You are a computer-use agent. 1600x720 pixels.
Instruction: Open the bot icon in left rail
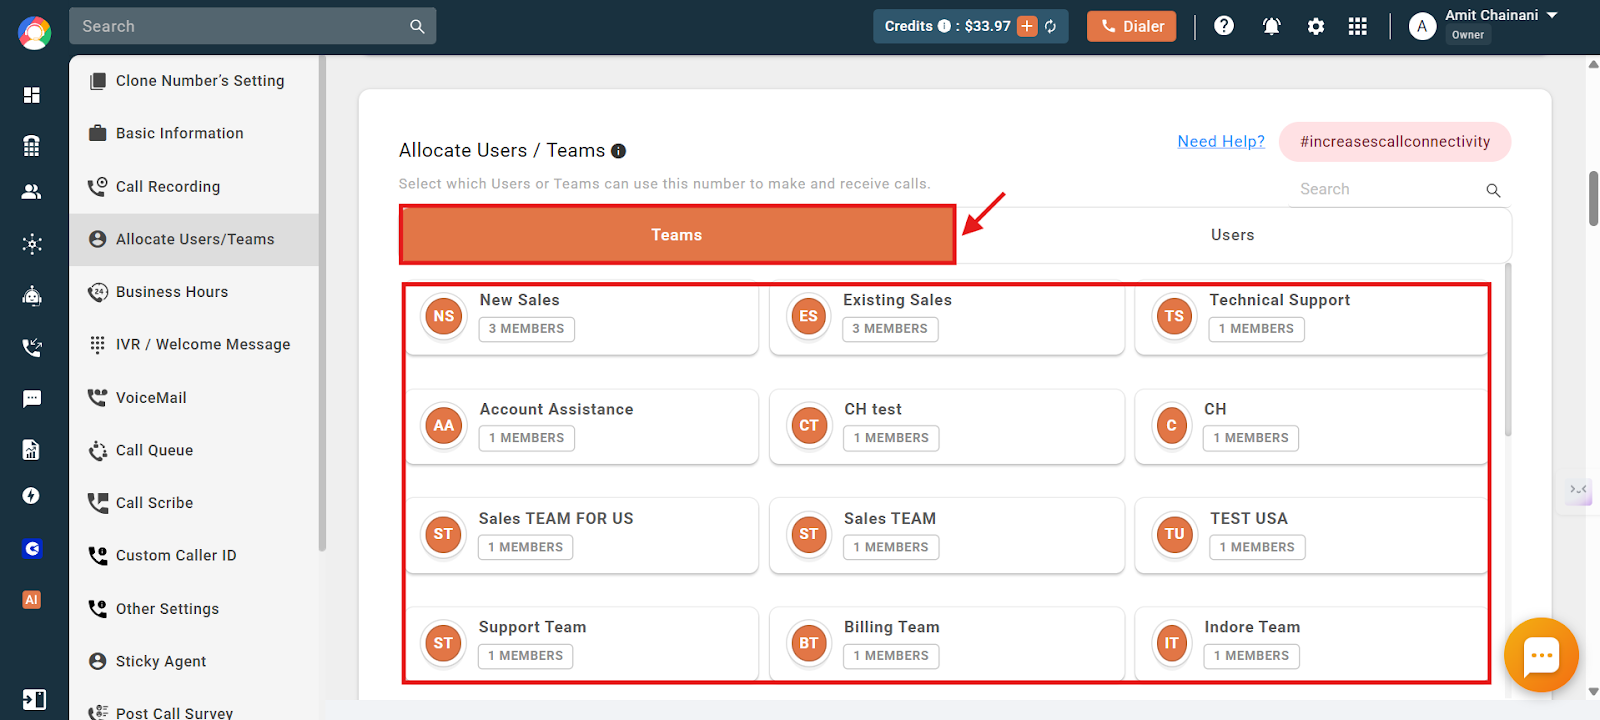pyautogui.click(x=32, y=296)
